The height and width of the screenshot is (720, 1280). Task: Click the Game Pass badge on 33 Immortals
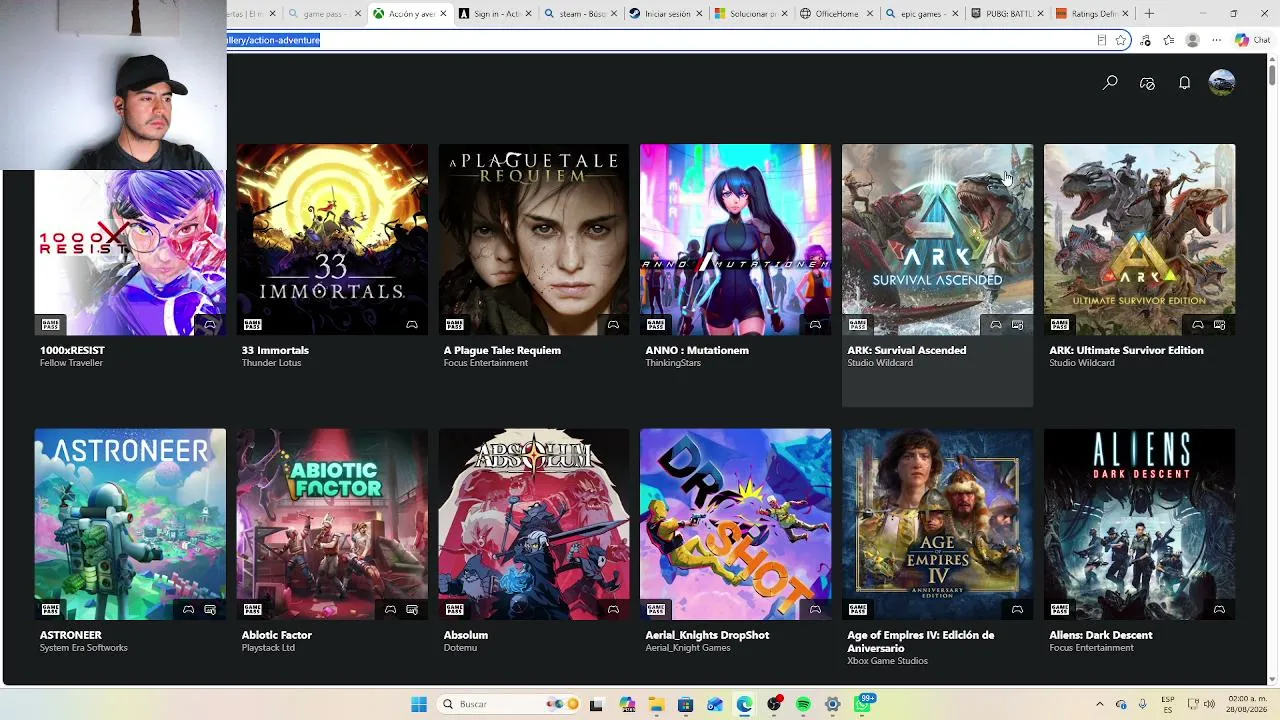tap(252, 324)
